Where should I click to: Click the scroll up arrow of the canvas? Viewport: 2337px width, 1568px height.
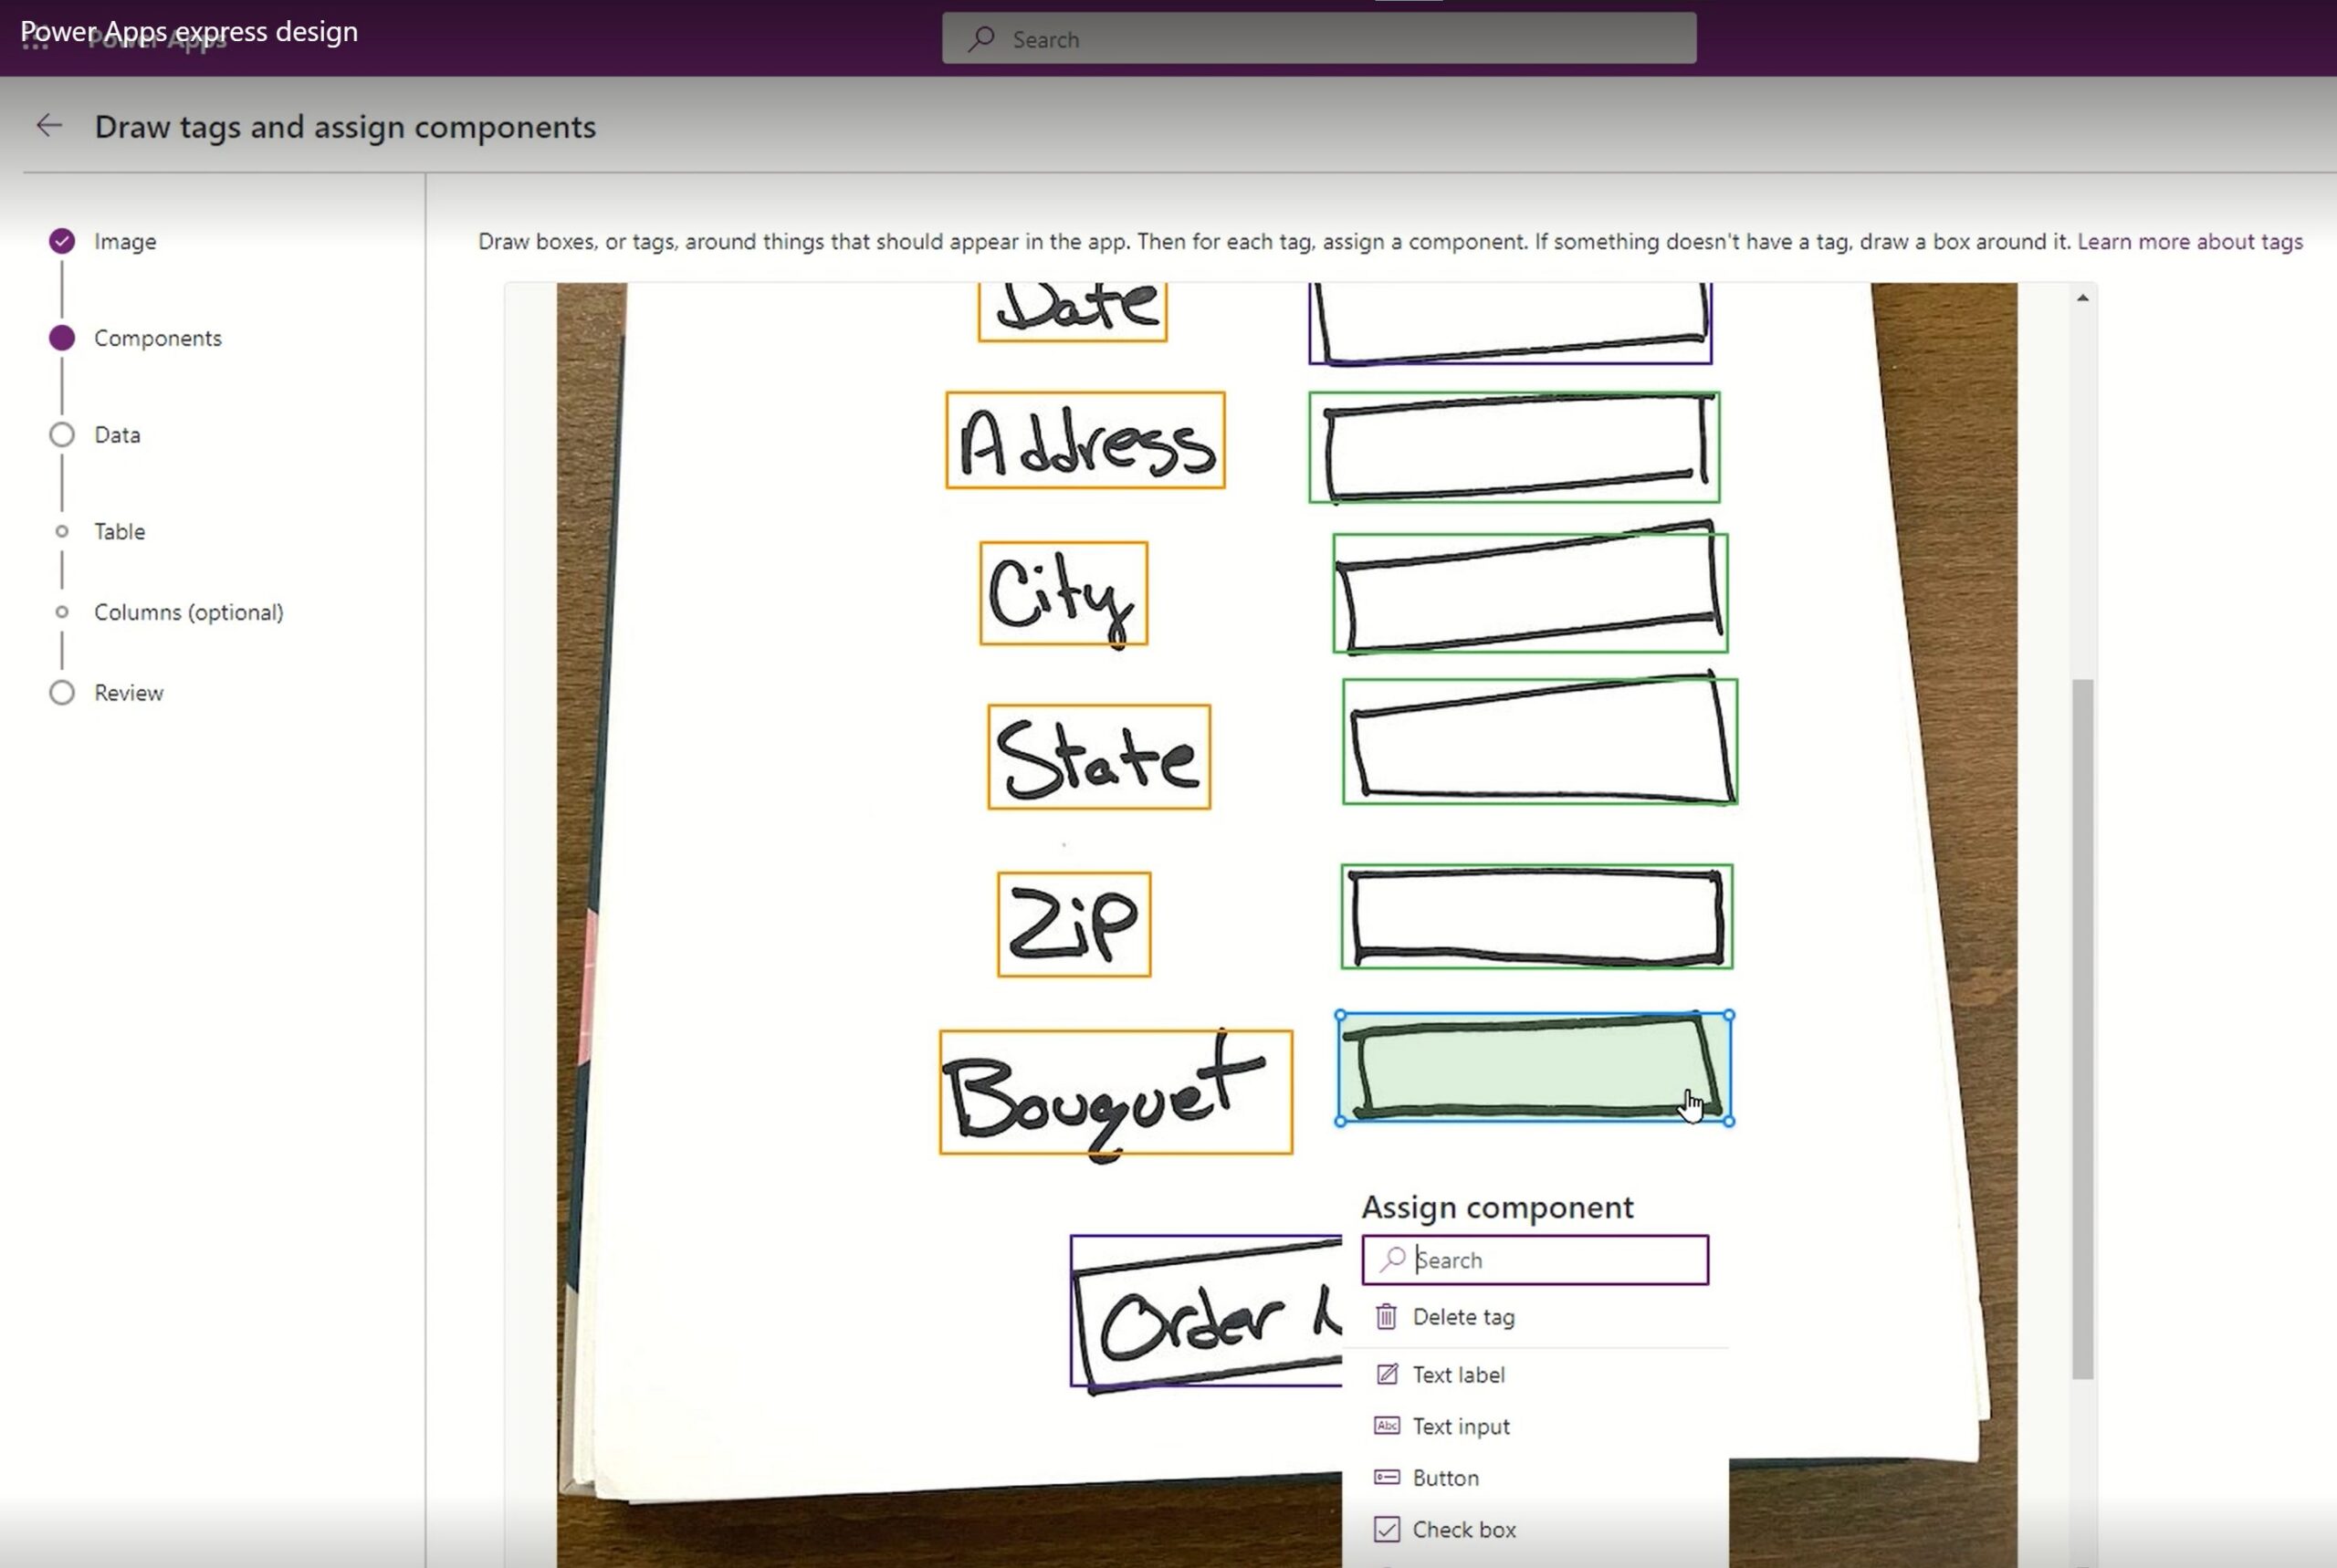(x=2083, y=298)
